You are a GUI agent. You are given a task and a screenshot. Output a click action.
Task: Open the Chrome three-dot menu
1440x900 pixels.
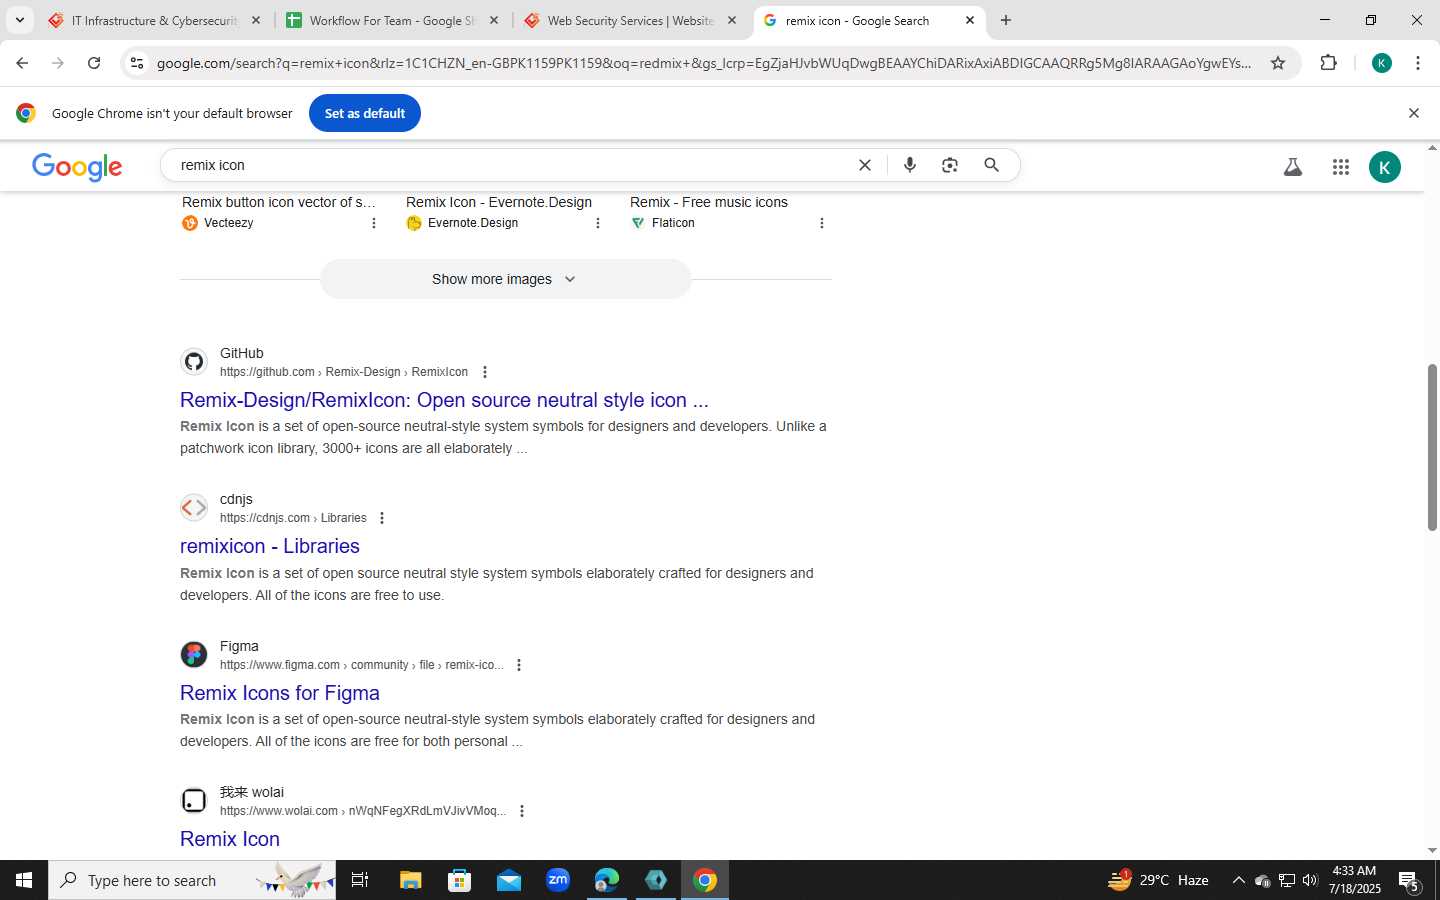(1418, 63)
